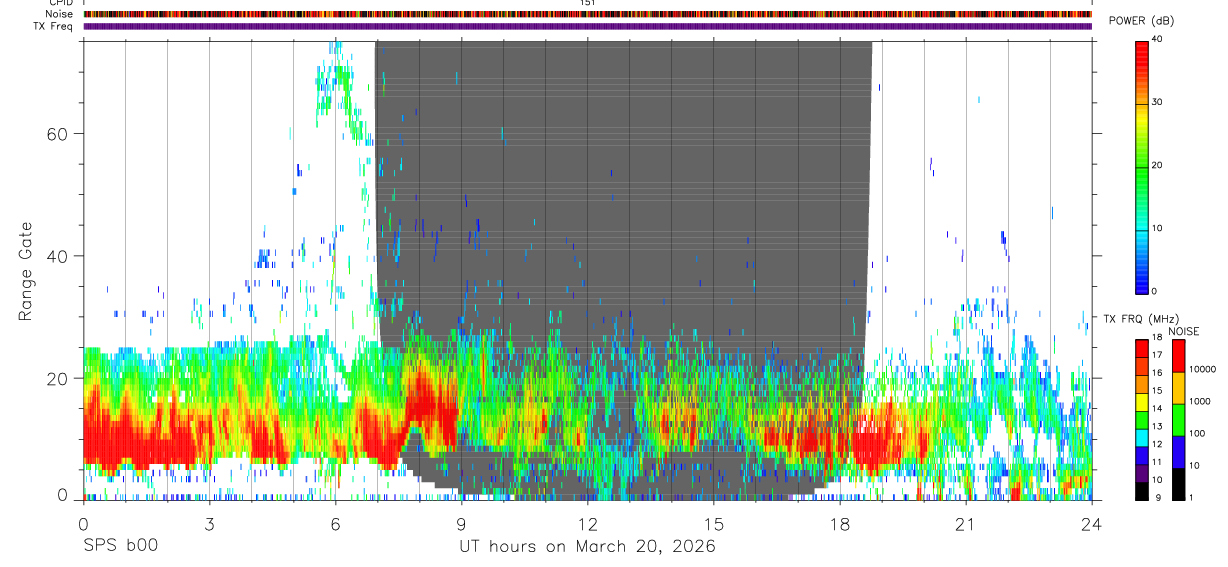Click the multicolored Noise strip above the plot
The width and height of the screenshot is (1228, 567).
(x=587, y=14)
